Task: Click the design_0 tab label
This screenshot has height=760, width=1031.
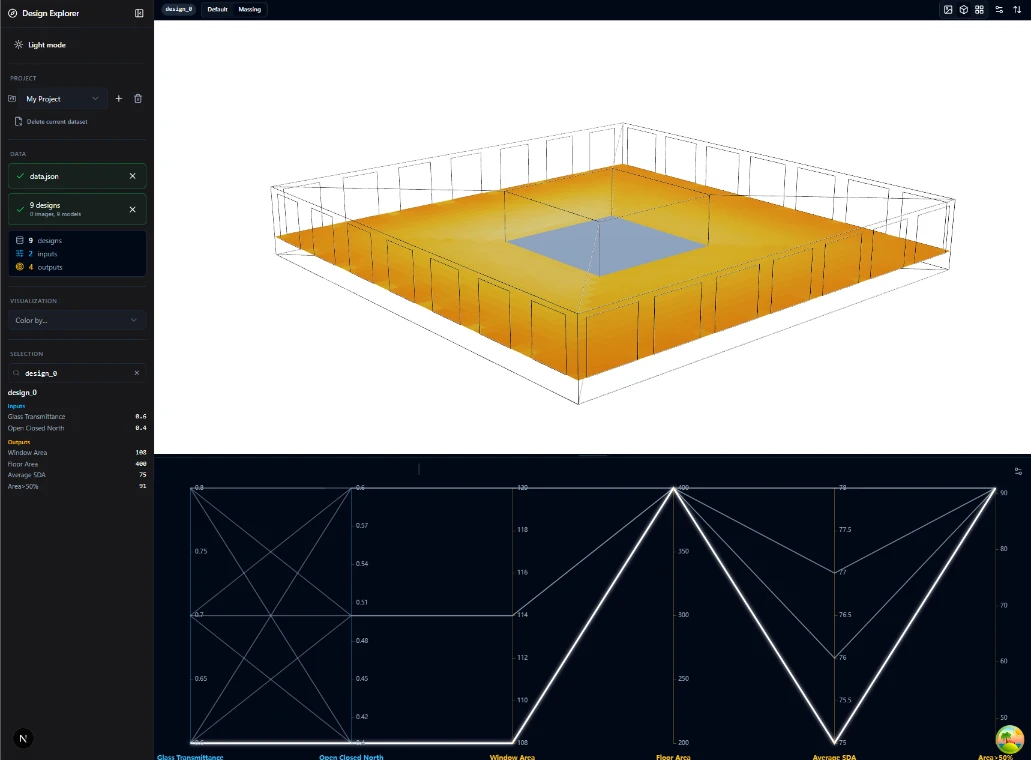Action: (178, 9)
